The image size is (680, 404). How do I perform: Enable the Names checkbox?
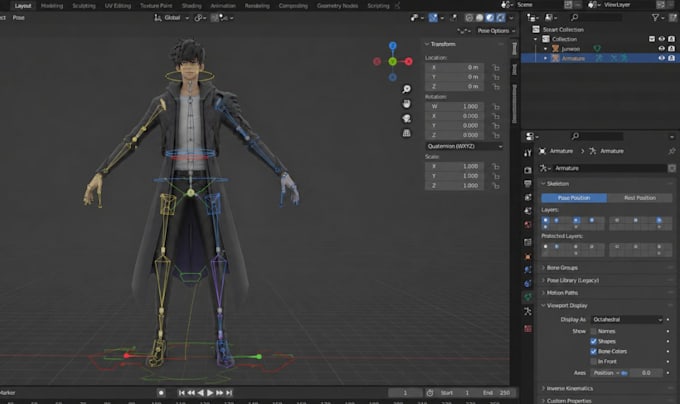coord(593,331)
